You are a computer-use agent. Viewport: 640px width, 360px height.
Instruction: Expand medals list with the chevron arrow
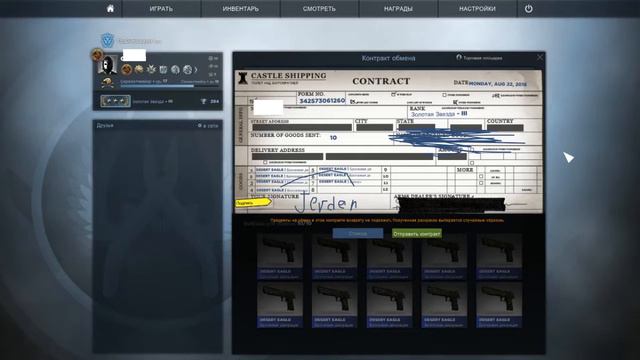coord(196,70)
